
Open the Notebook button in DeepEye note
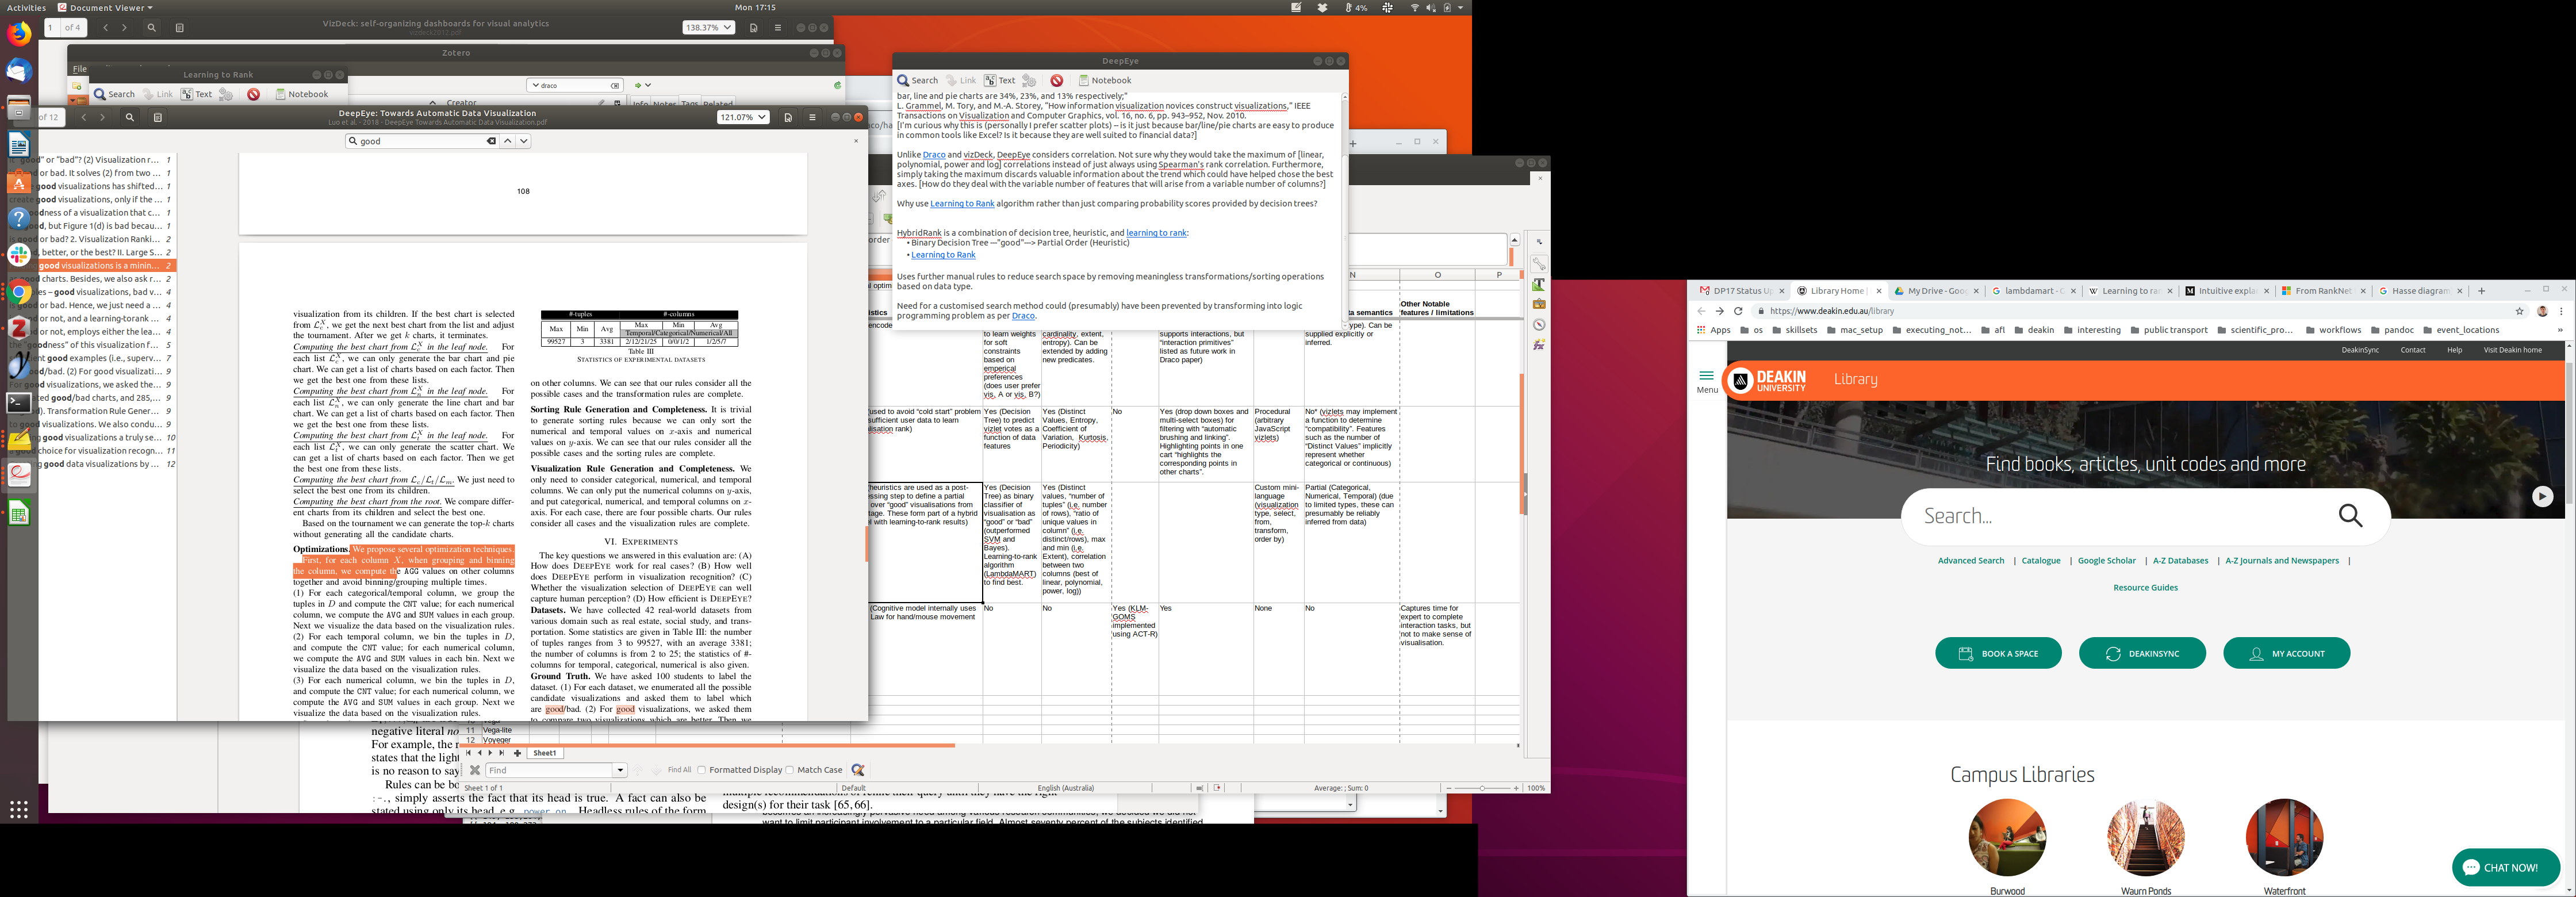click(1105, 80)
